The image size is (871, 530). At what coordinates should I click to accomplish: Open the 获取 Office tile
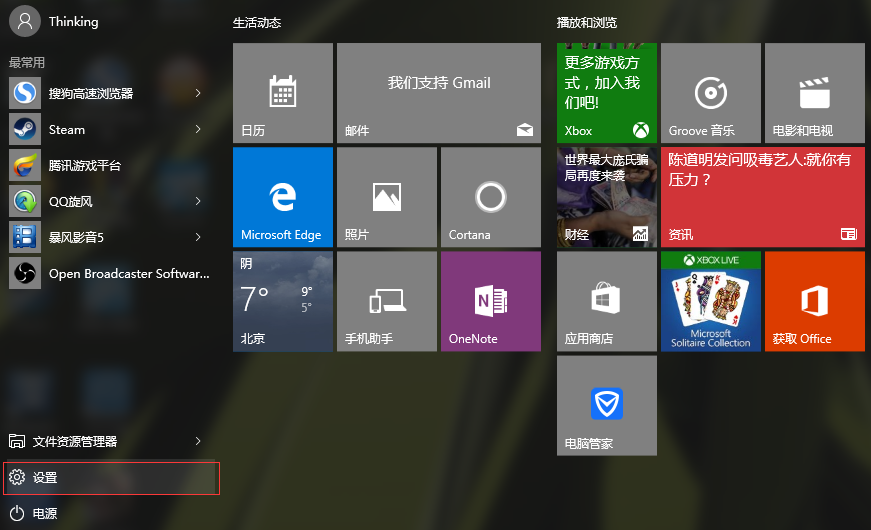click(x=814, y=301)
